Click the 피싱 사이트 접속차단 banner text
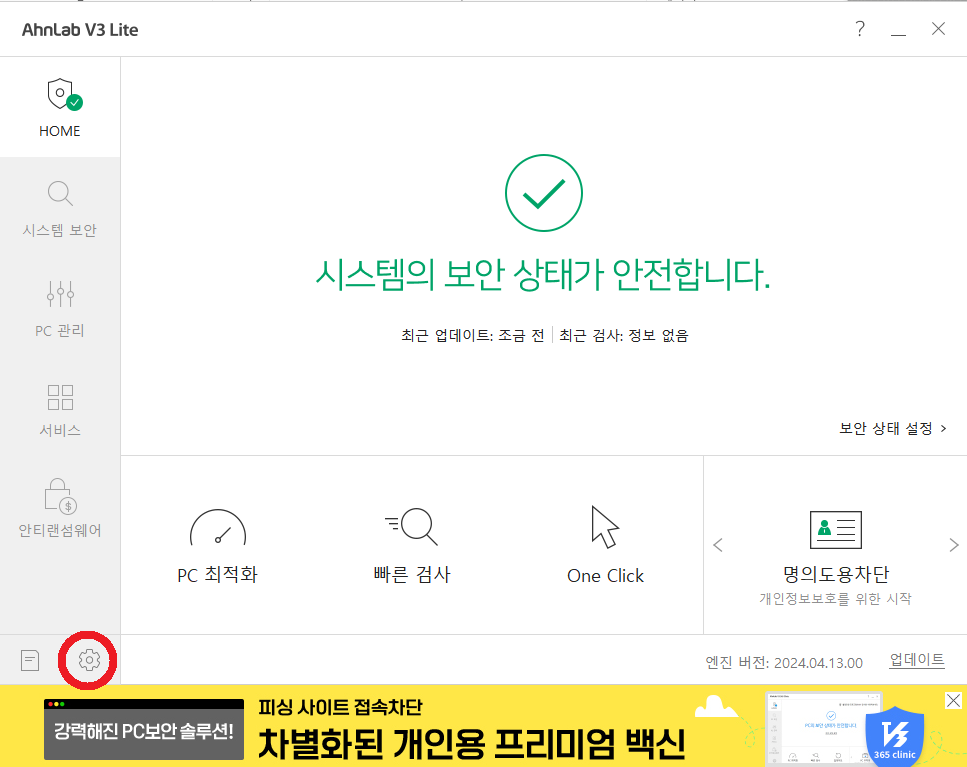 point(340,707)
